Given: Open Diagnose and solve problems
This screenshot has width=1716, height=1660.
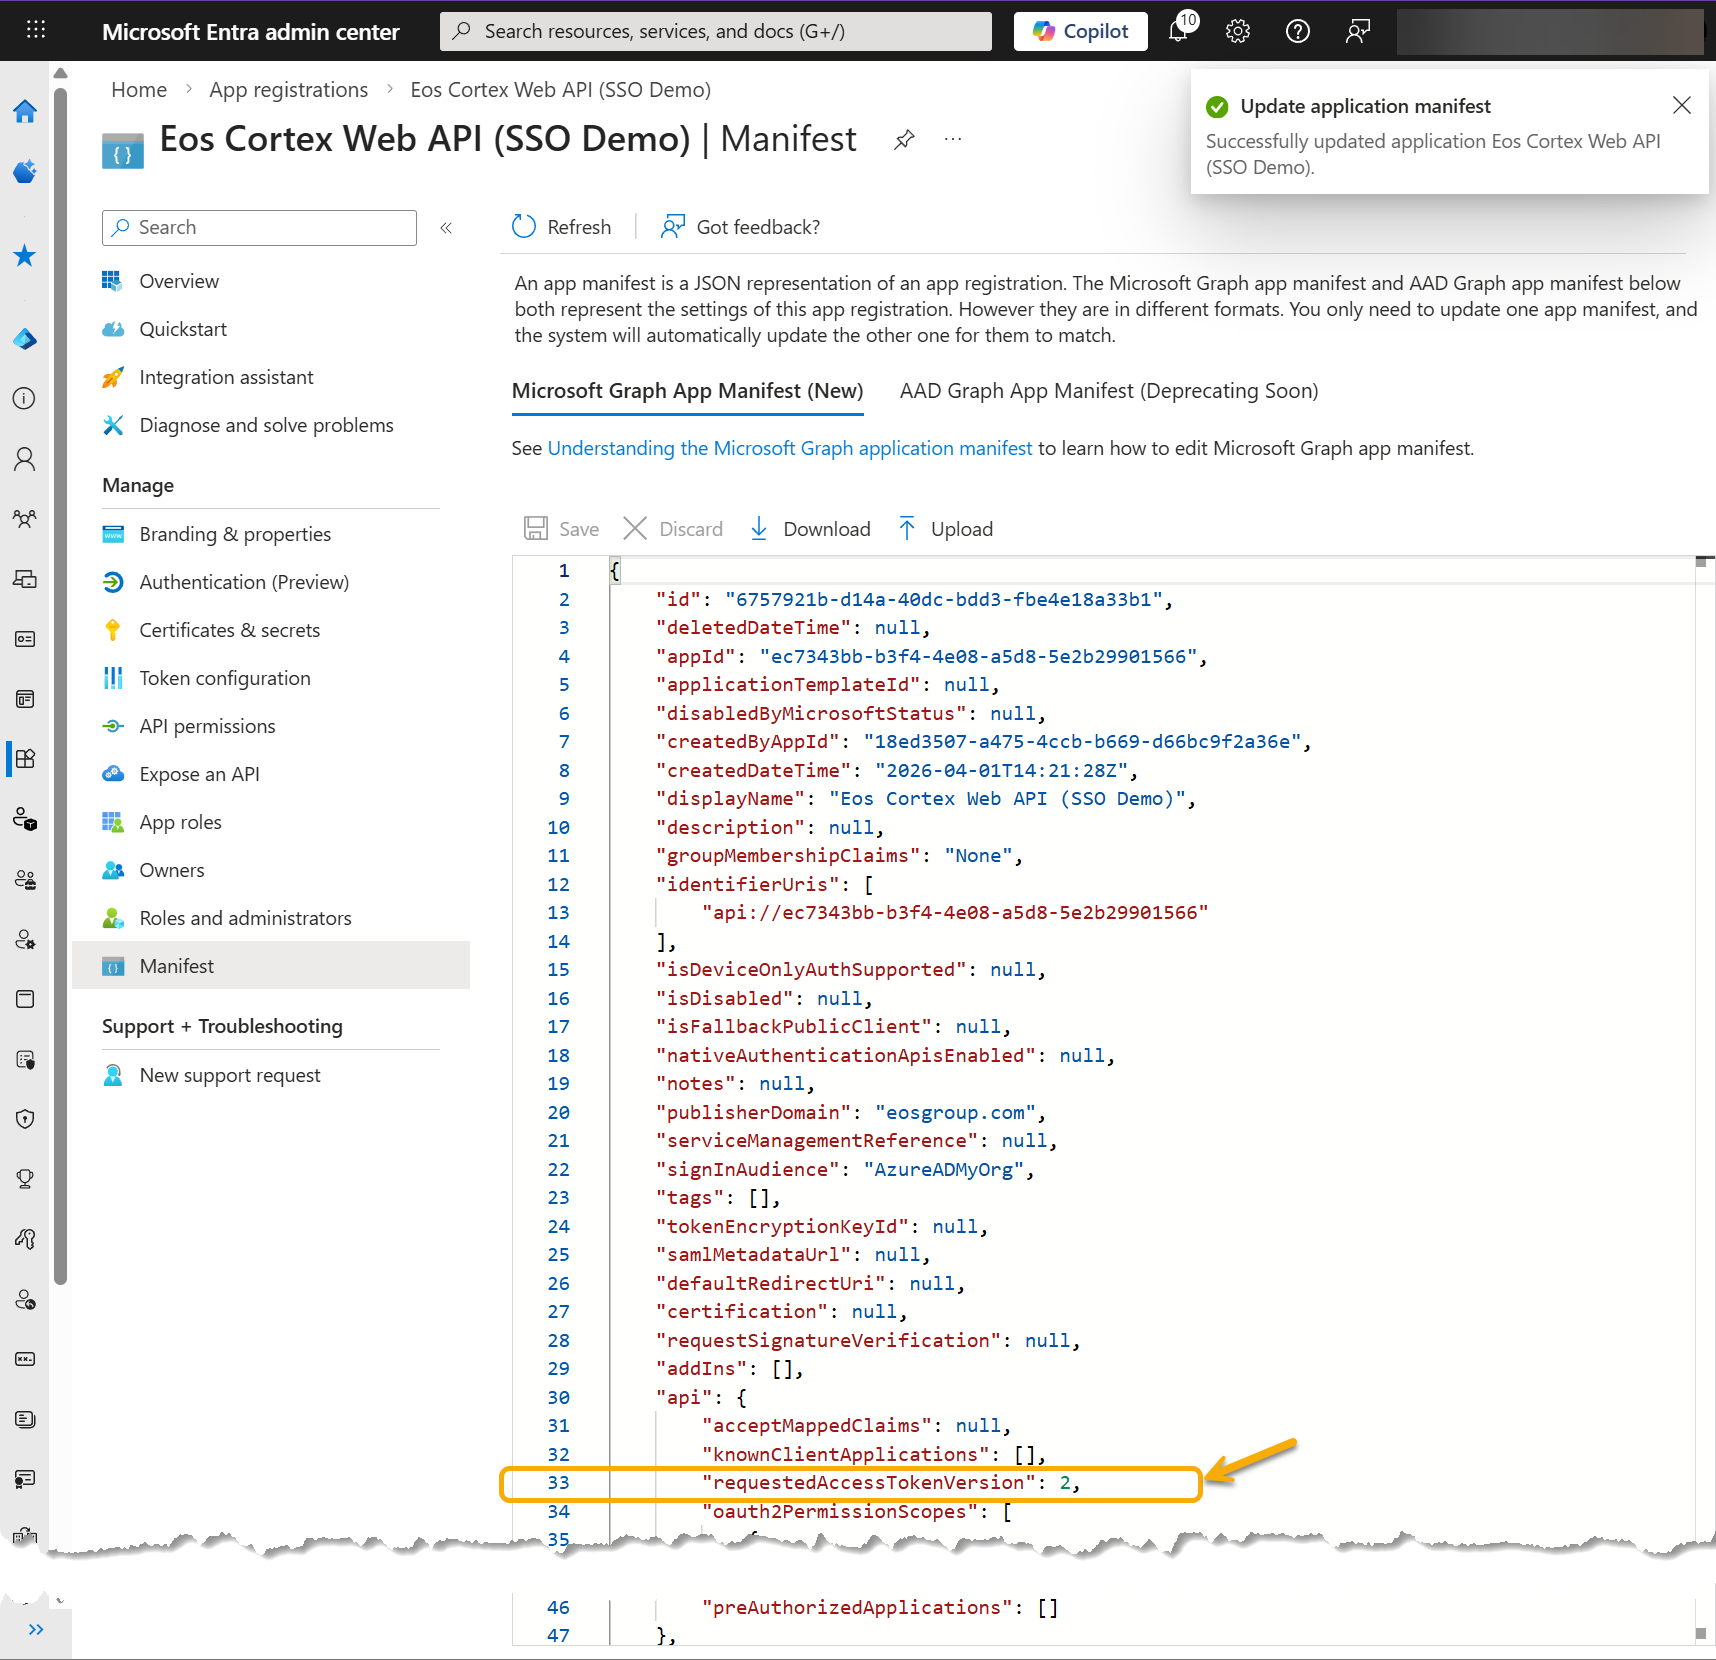Looking at the screenshot, I should point(266,425).
